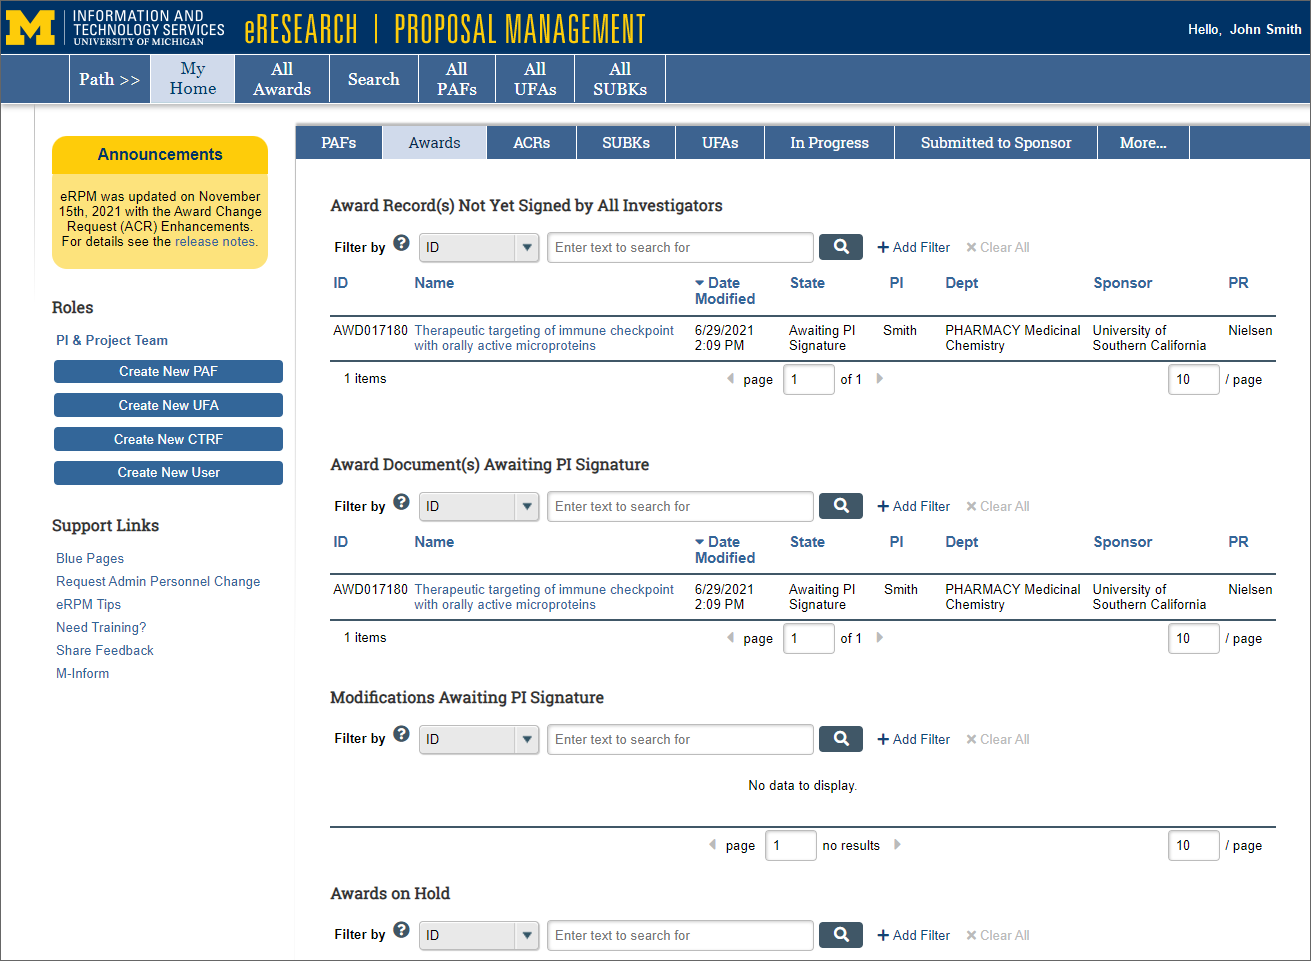Open help icon beside Filter by in Modifications section
Screen dimensions: 1311x961
(x=401, y=734)
